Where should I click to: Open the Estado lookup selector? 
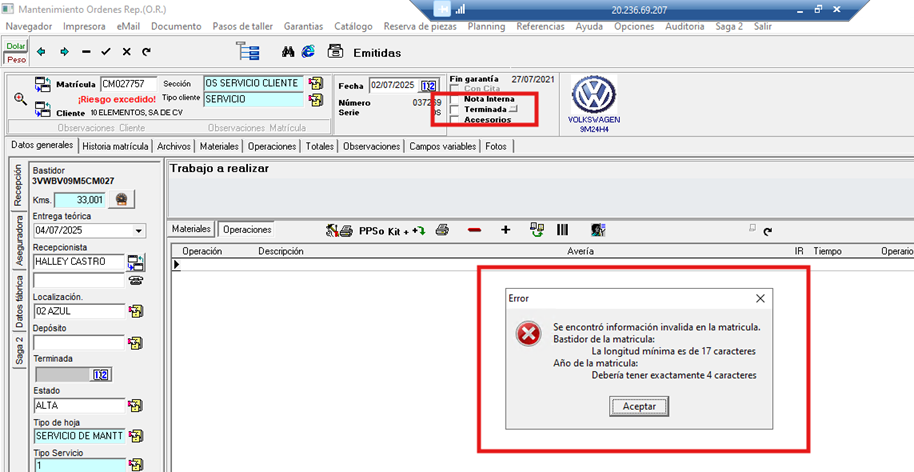click(x=135, y=406)
